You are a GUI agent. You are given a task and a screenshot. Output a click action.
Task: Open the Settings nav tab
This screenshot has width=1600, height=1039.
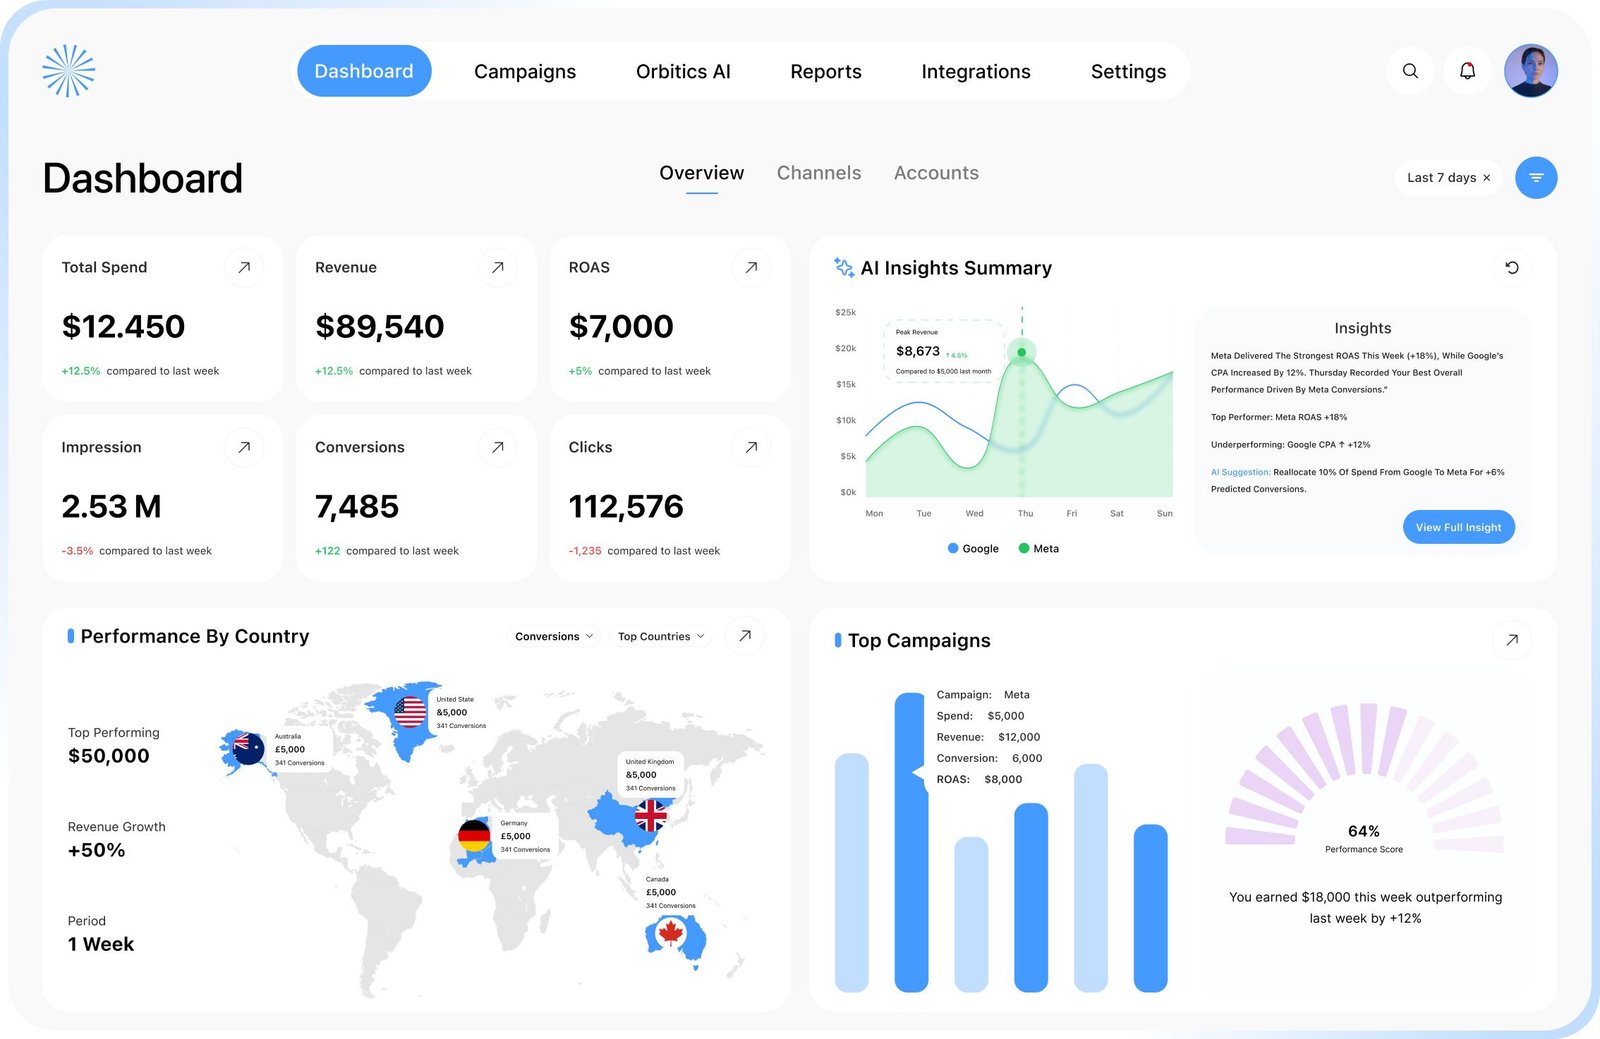[1128, 71]
